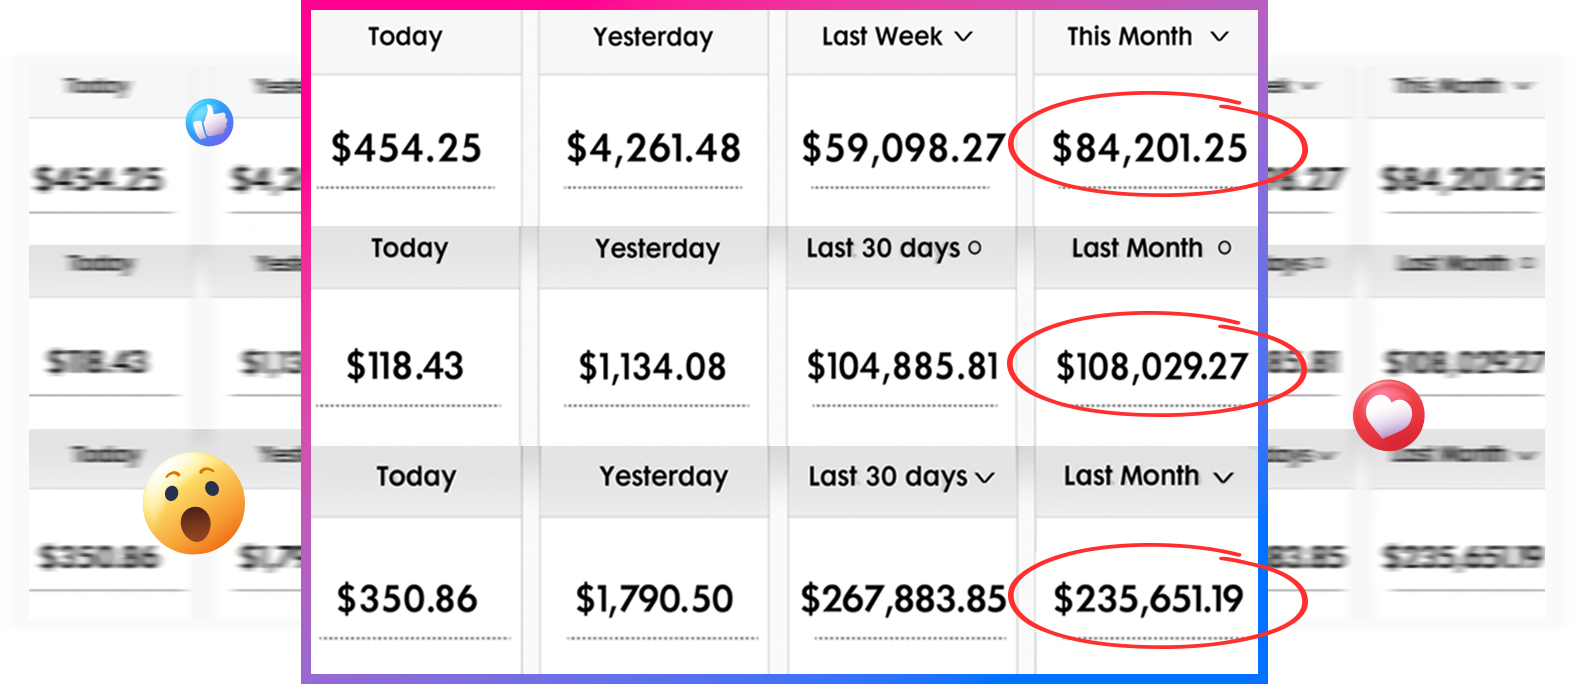
Task: Click the blue thumbs-up reaction icon
Action: [x=210, y=123]
